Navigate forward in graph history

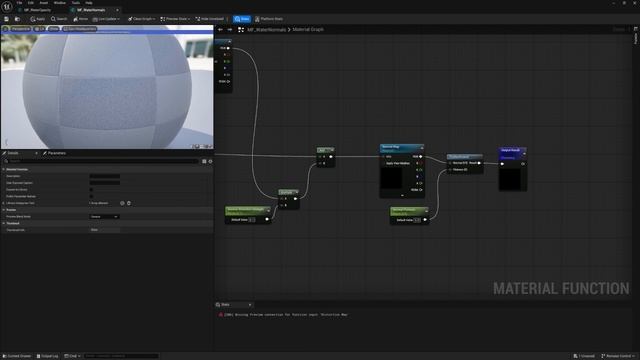tap(230, 29)
